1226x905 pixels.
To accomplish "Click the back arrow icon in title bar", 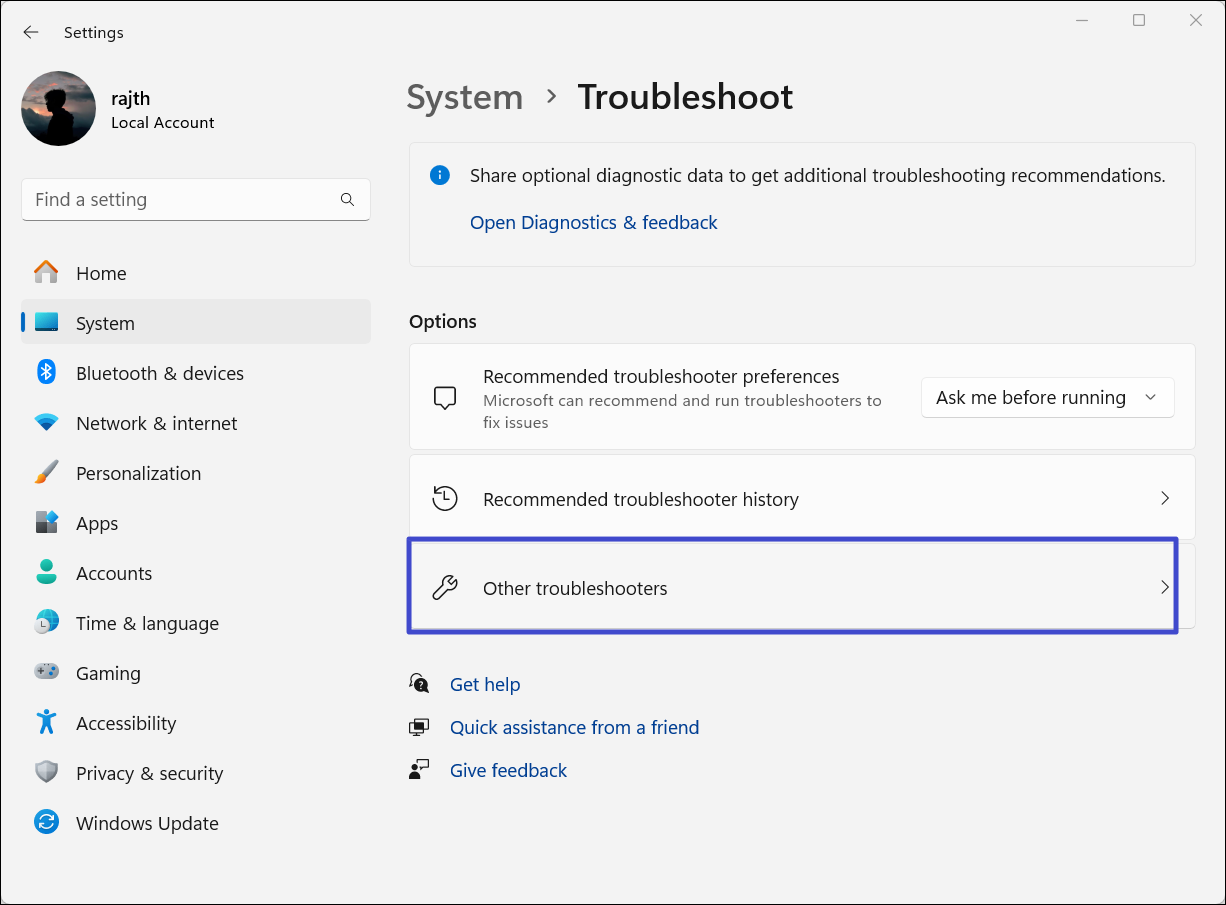I will [x=31, y=32].
